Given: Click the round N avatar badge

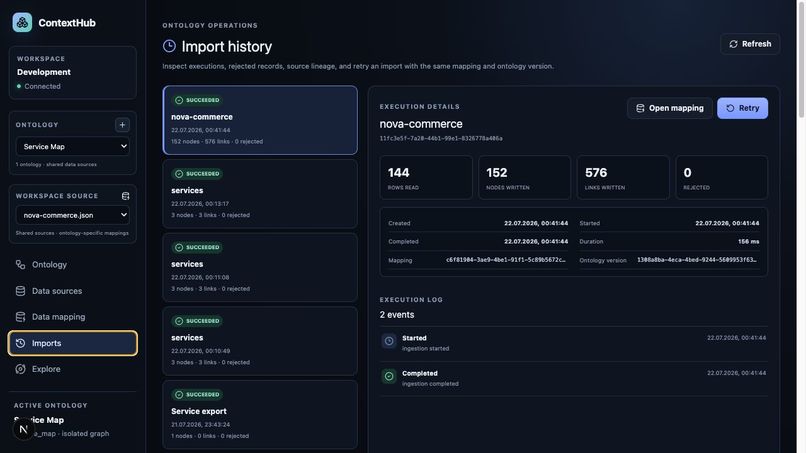Looking at the screenshot, I should pyautogui.click(x=23, y=429).
